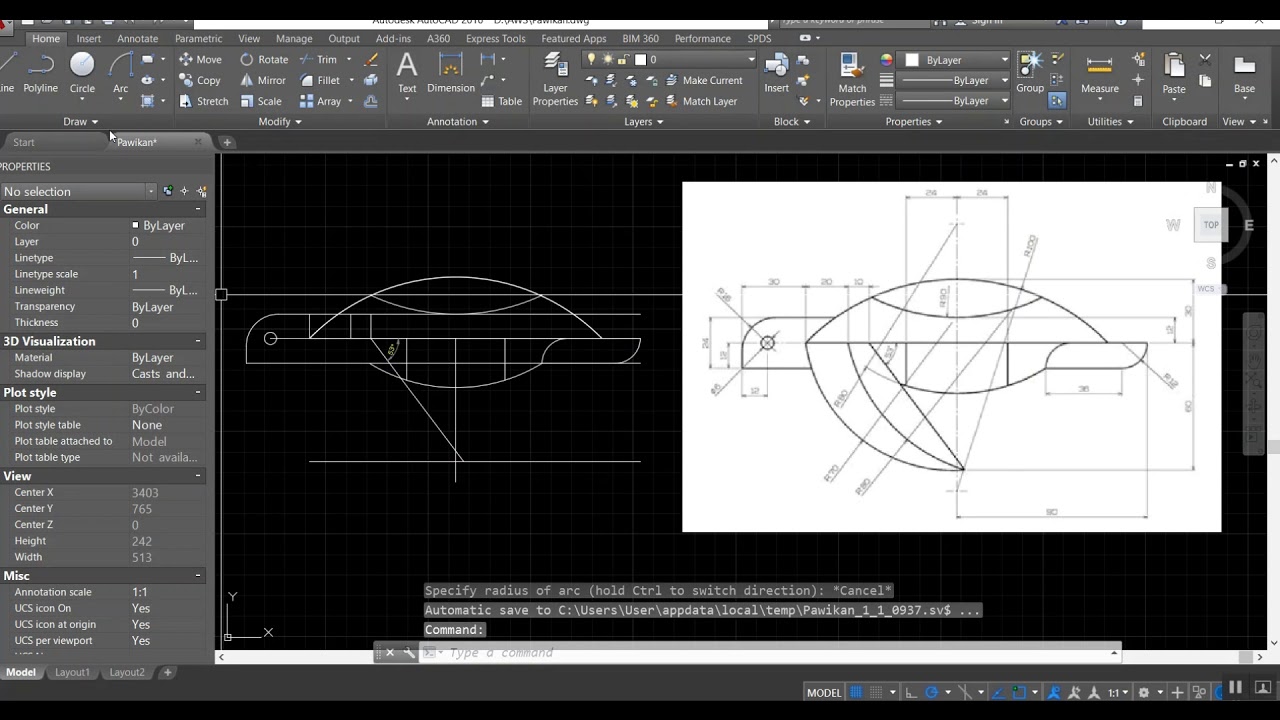This screenshot has height=720, width=1280.
Task: Click Make Current layer button
Action: pyautogui.click(x=703, y=80)
